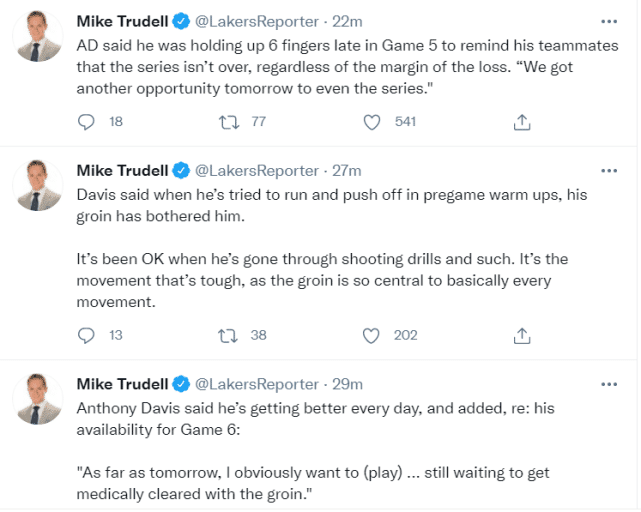Reply to the 6 fingers Game 5 tweet

click(x=87, y=122)
